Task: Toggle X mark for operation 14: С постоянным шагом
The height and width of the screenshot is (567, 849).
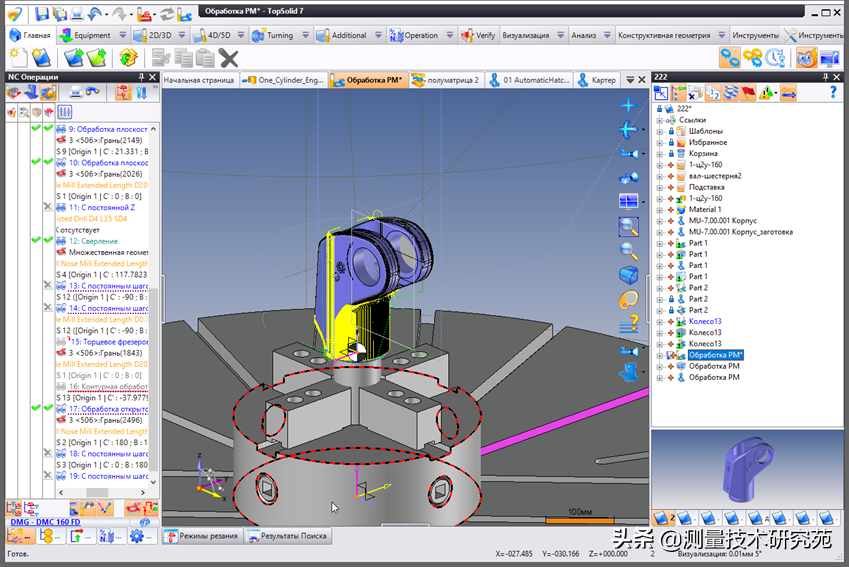Action: click(x=48, y=308)
